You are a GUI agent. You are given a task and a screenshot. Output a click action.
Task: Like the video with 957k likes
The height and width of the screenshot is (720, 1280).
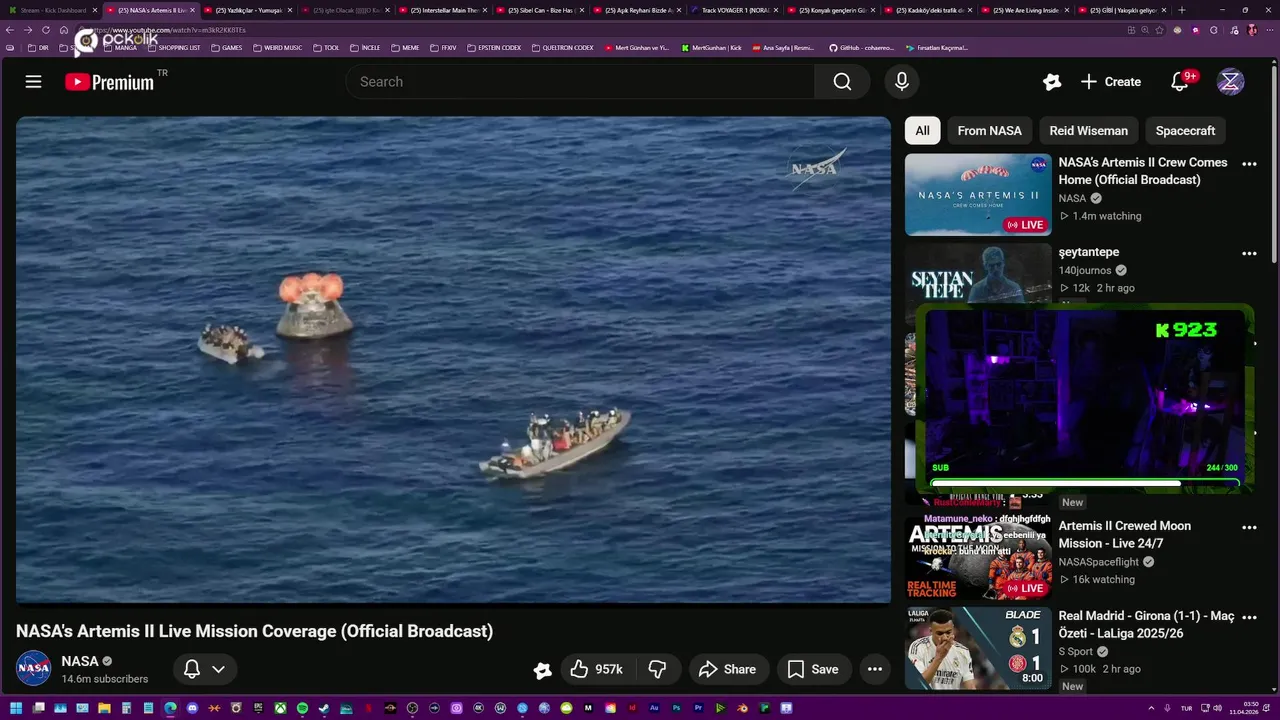point(597,669)
